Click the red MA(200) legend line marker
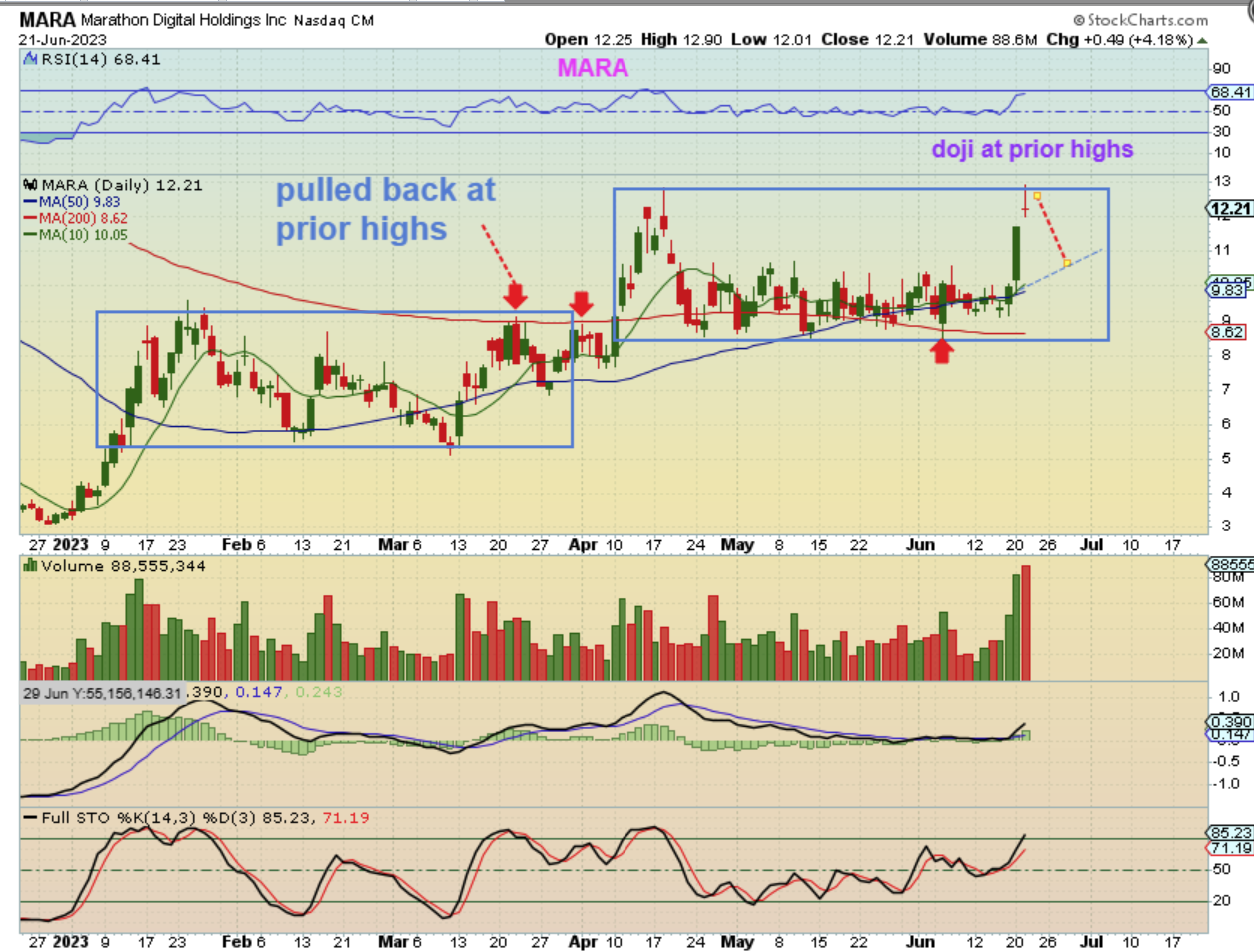1254x951 pixels. pyautogui.click(x=28, y=217)
